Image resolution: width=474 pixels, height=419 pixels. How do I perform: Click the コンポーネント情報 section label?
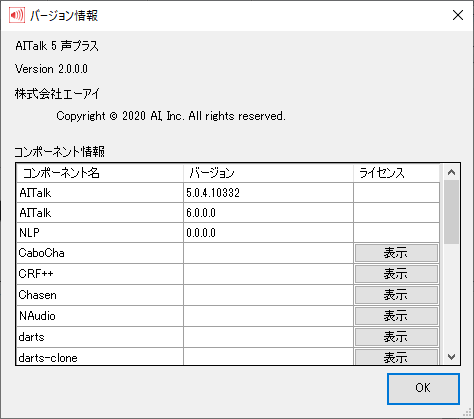tap(59, 152)
